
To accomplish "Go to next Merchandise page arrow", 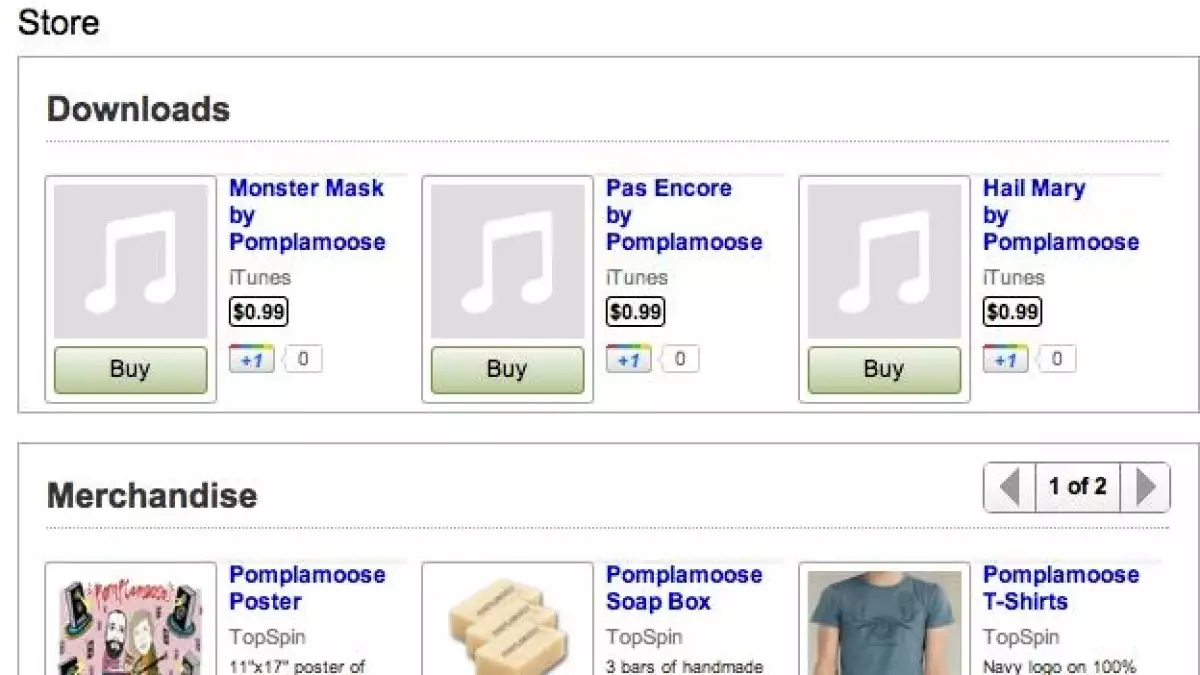I will (x=1145, y=487).
